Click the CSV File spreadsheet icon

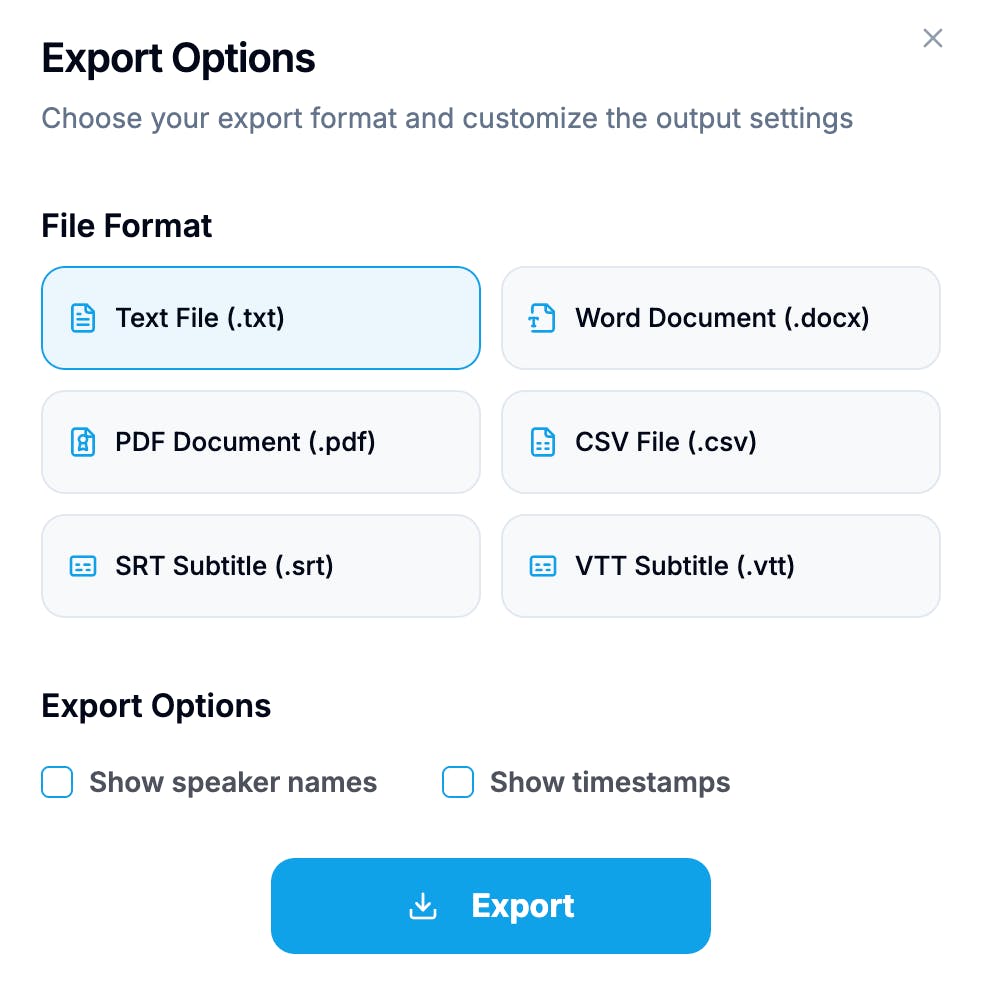(x=543, y=442)
